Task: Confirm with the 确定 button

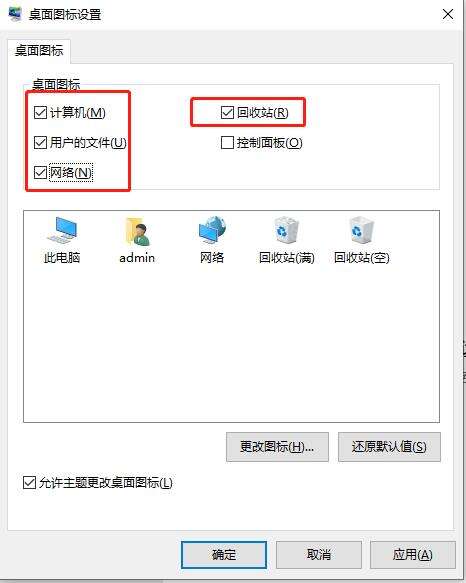Action: pyautogui.click(x=224, y=555)
